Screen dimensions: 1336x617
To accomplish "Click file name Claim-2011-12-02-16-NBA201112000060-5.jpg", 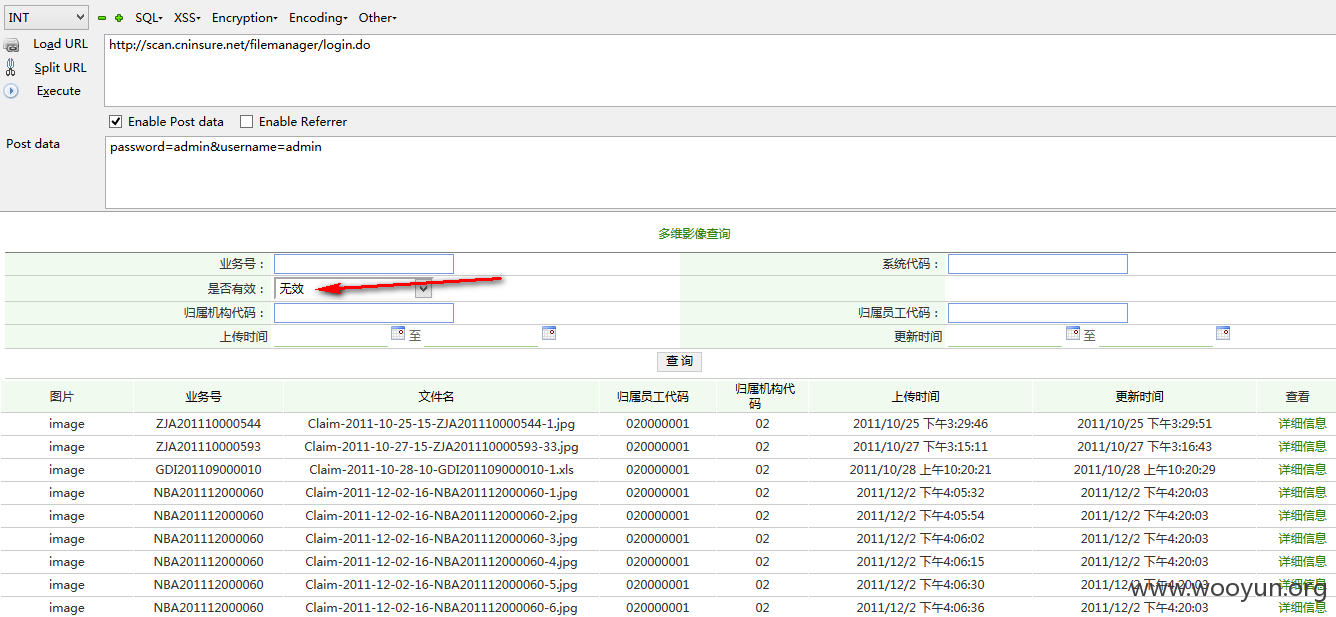I will tap(441, 585).
